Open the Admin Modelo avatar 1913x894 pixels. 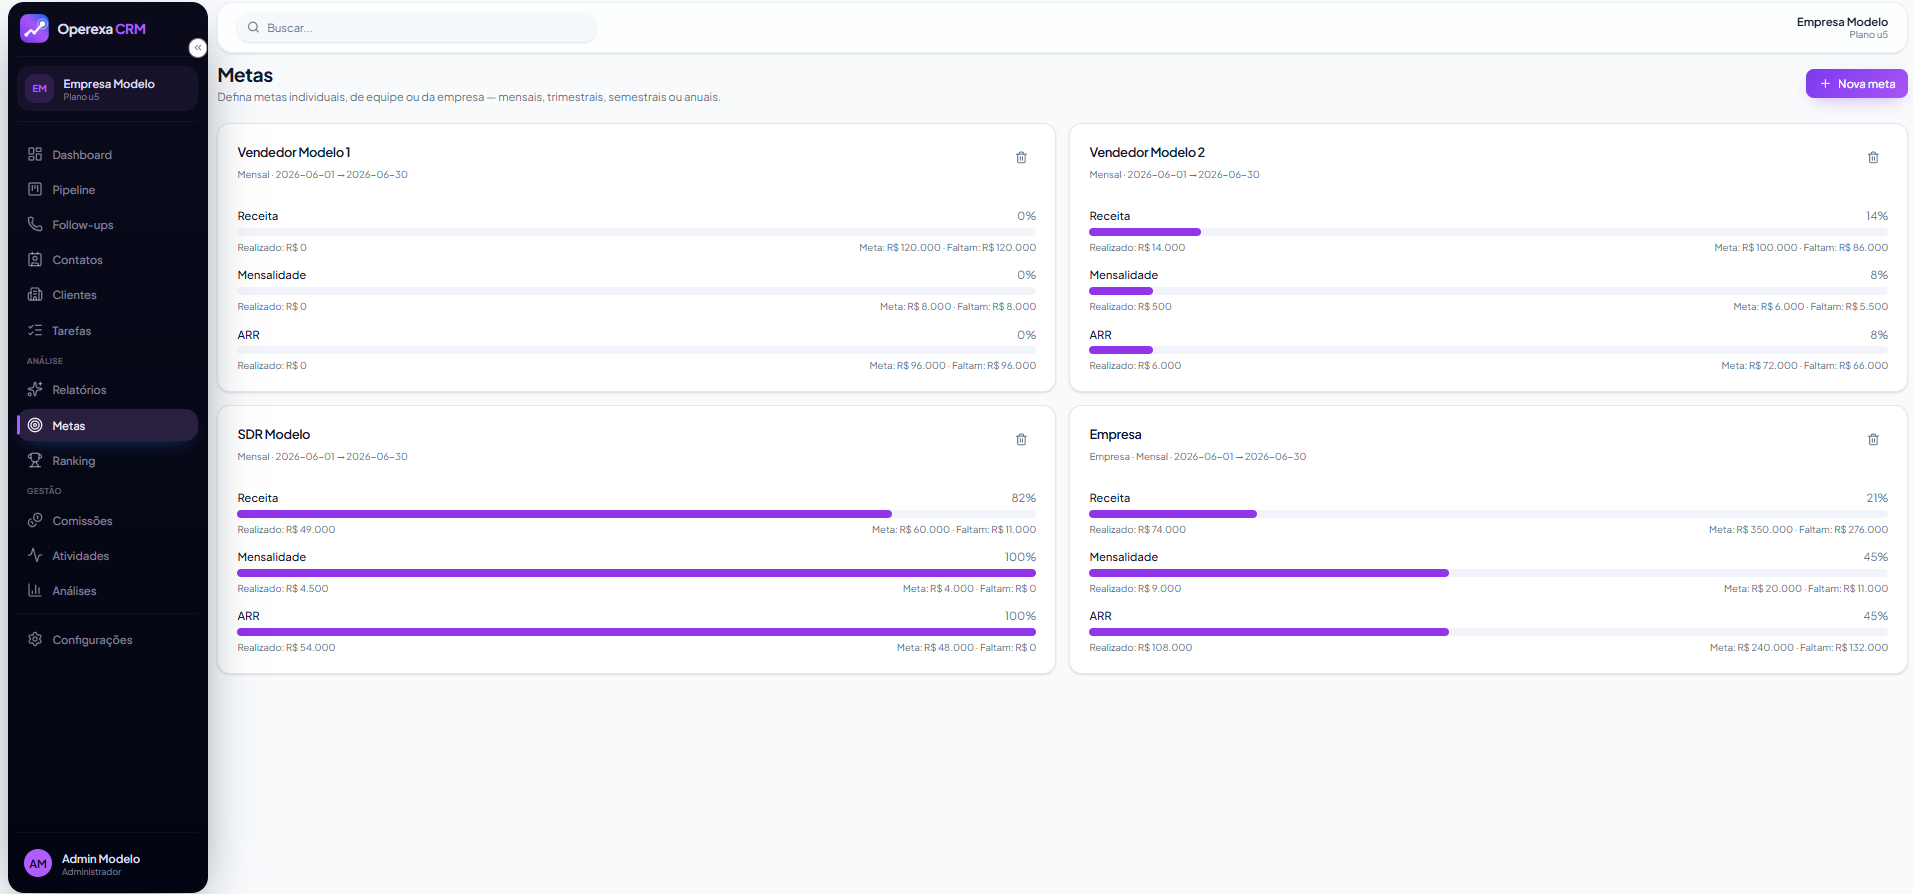click(x=38, y=864)
